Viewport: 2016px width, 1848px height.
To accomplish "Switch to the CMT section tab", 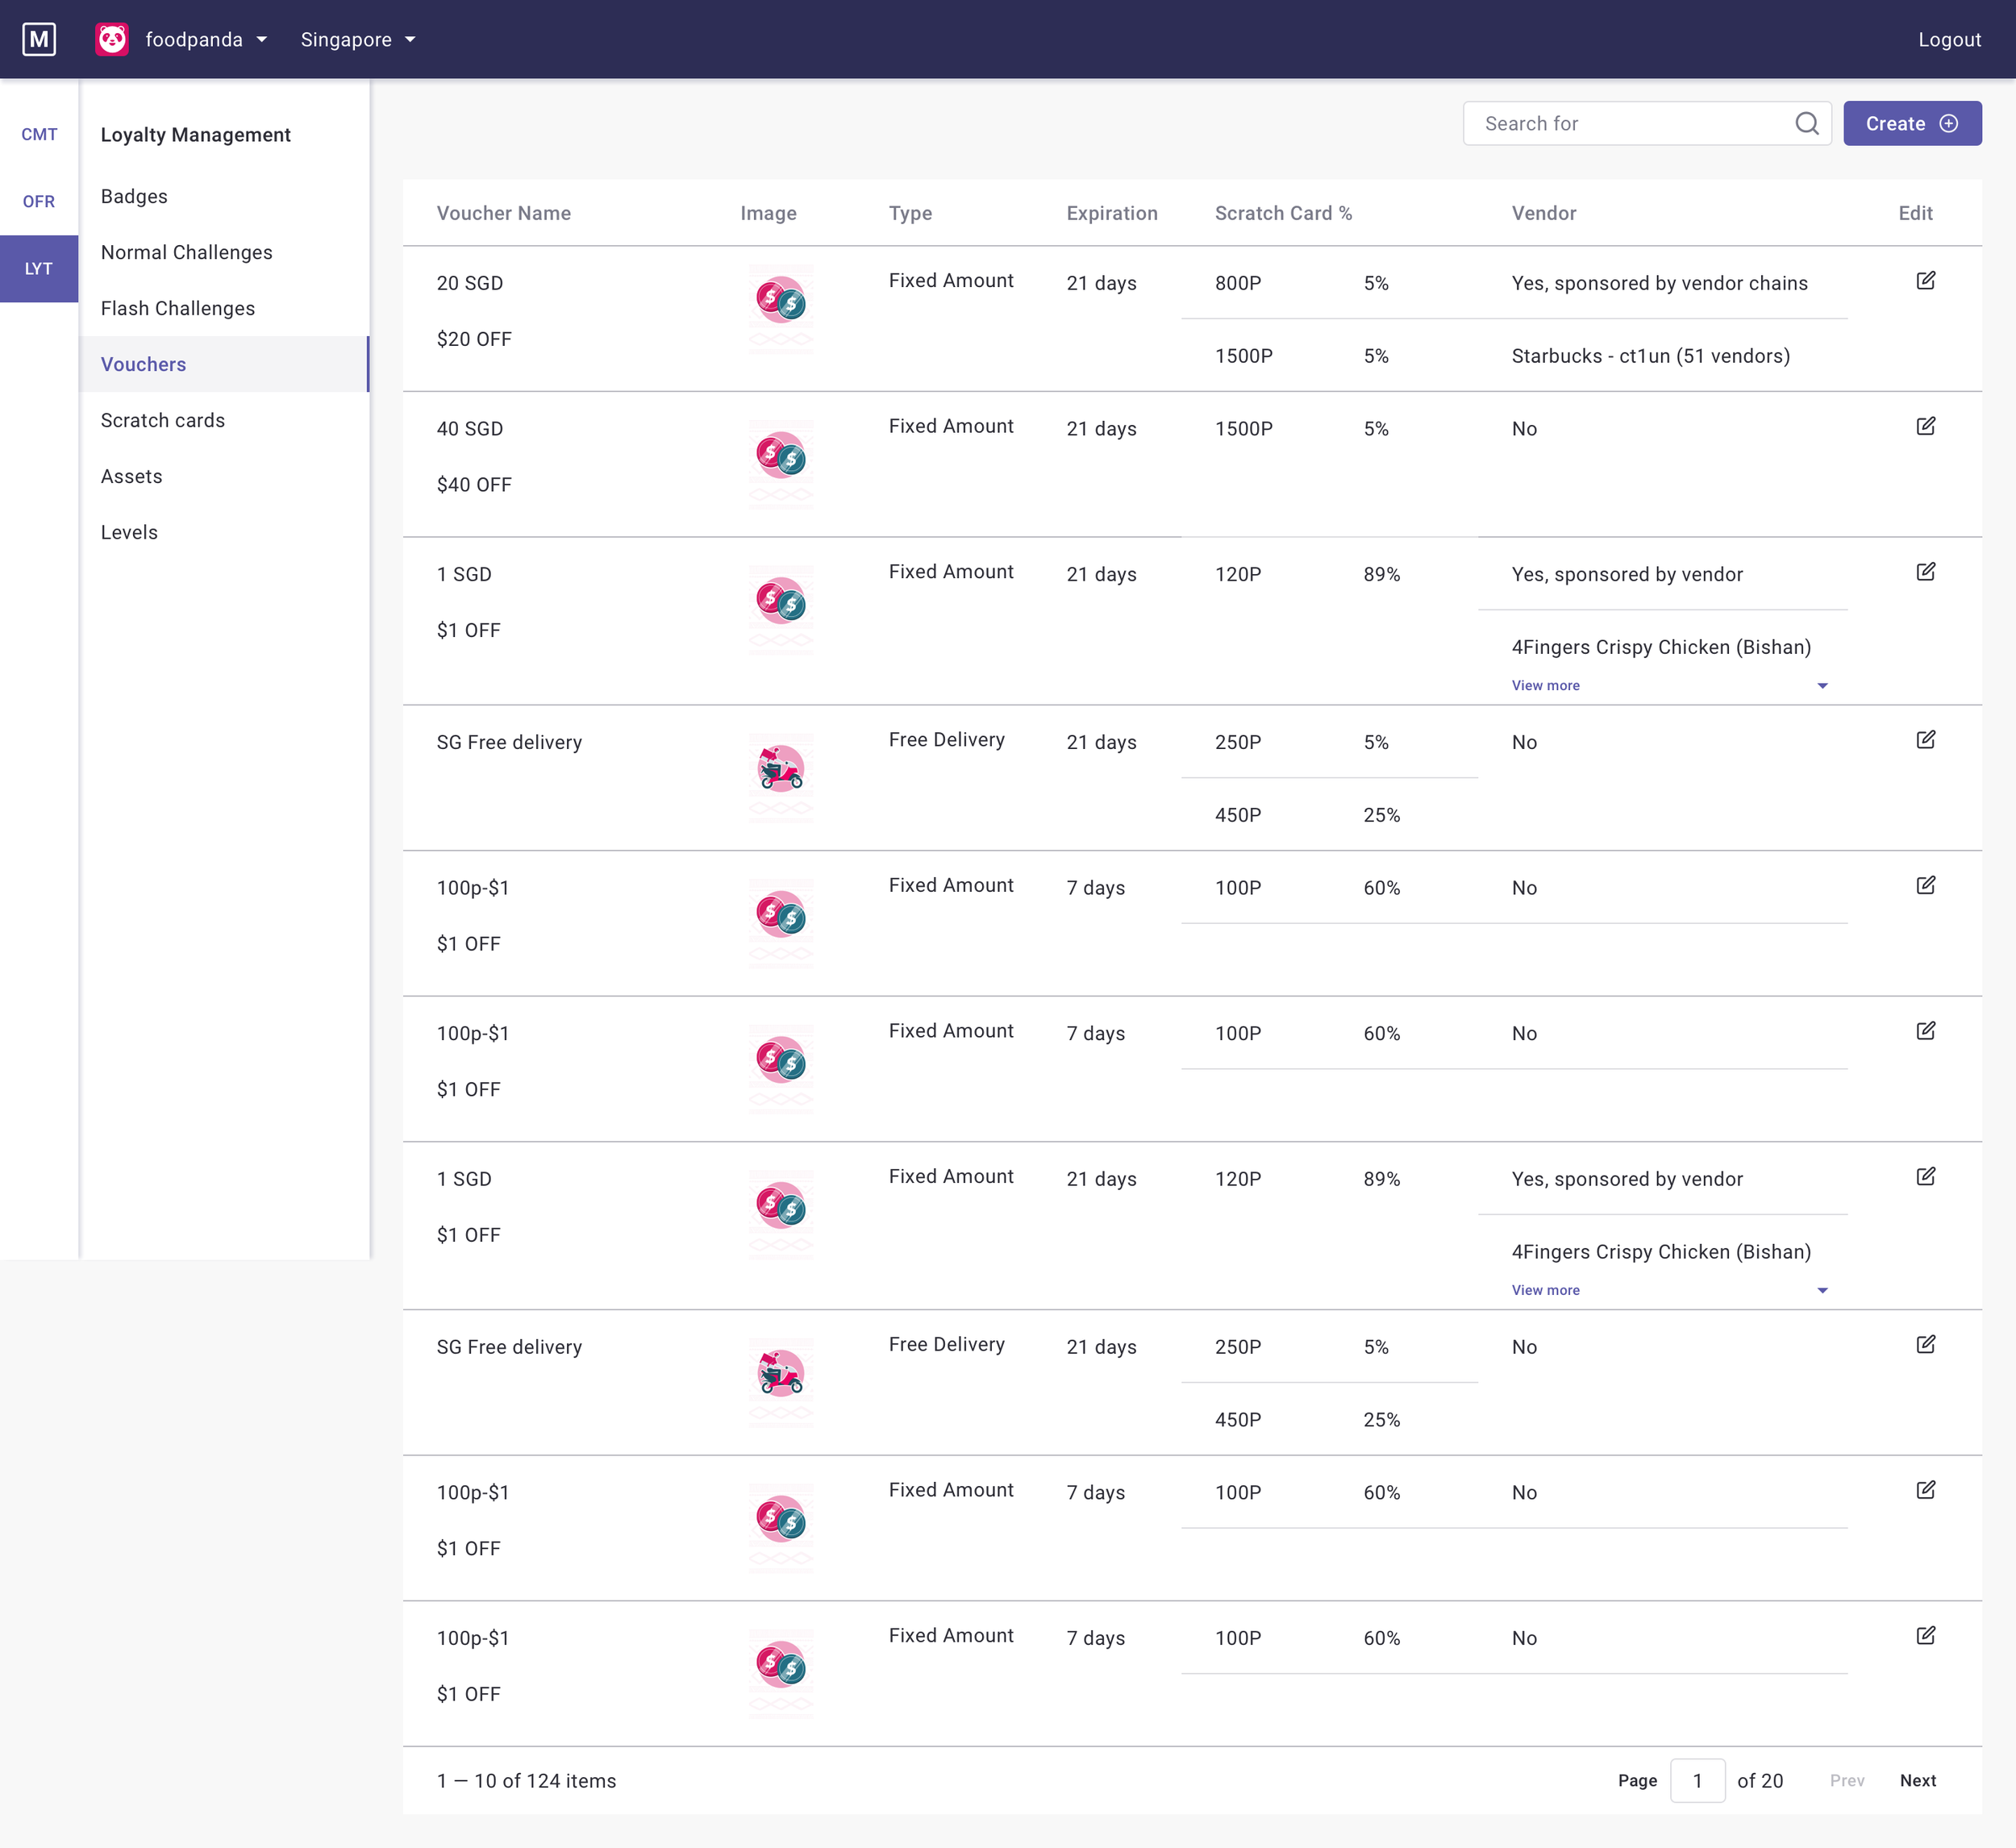I will coord(39,134).
